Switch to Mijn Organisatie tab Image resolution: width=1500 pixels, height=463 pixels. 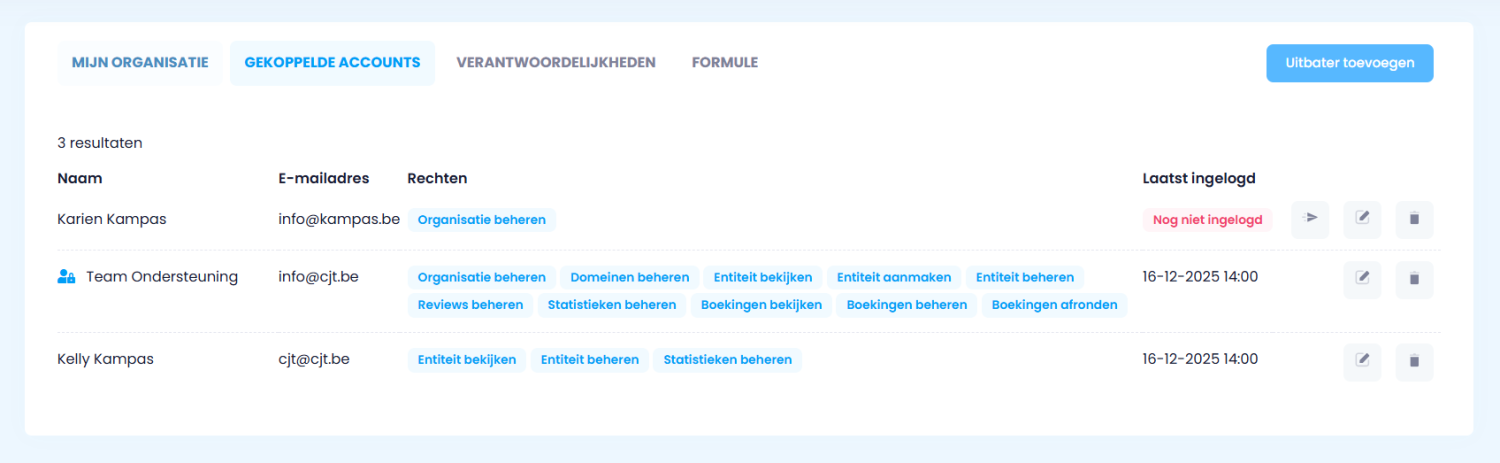[140, 62]
